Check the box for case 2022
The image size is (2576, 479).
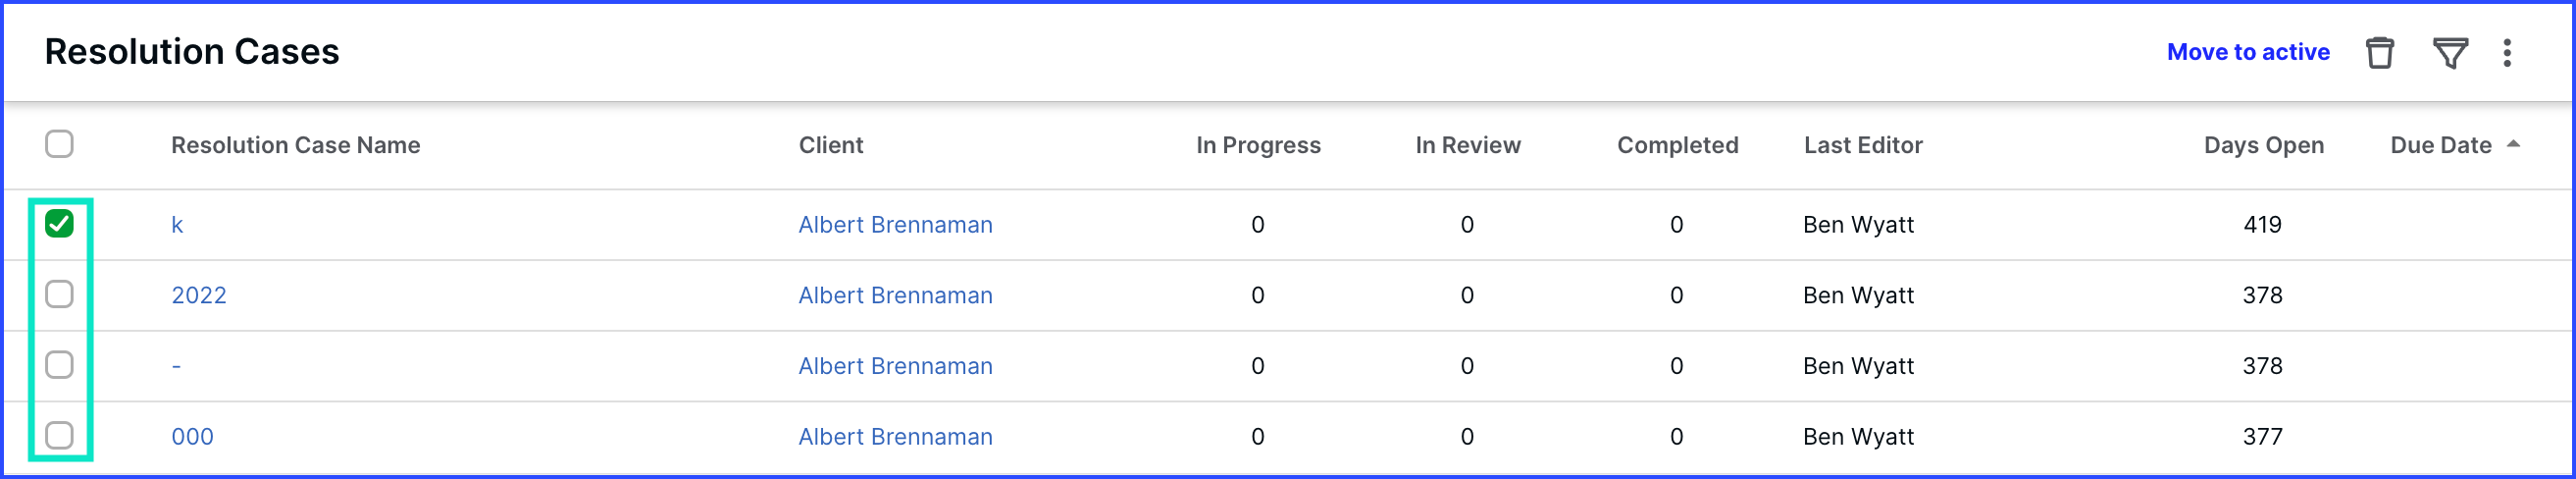click(60, 294)
